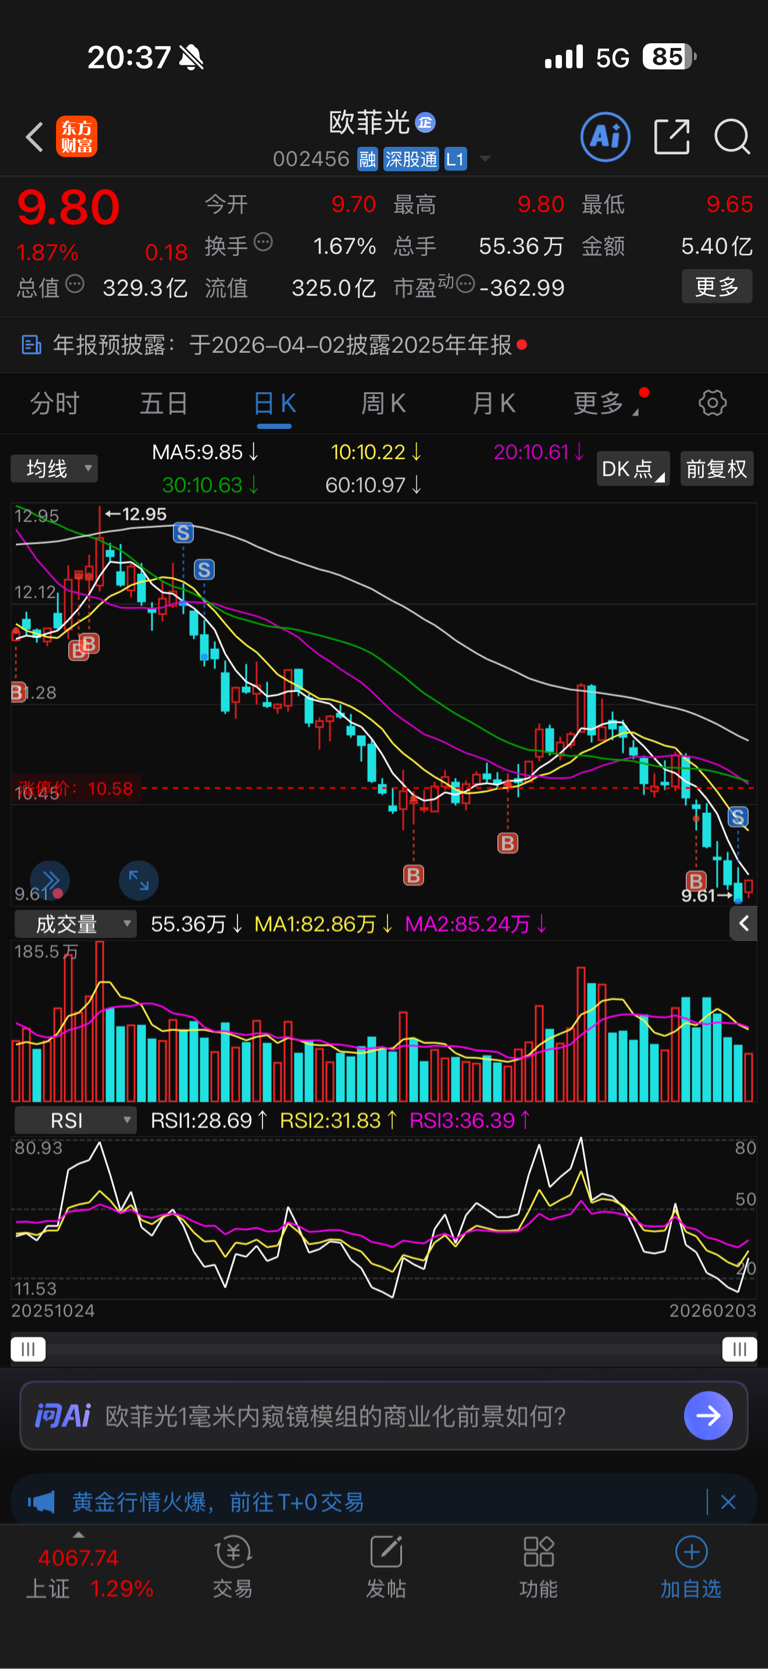Tap the share export icon
The image size is (768, 1669).
pyautogui.click(x=672, y=136)
